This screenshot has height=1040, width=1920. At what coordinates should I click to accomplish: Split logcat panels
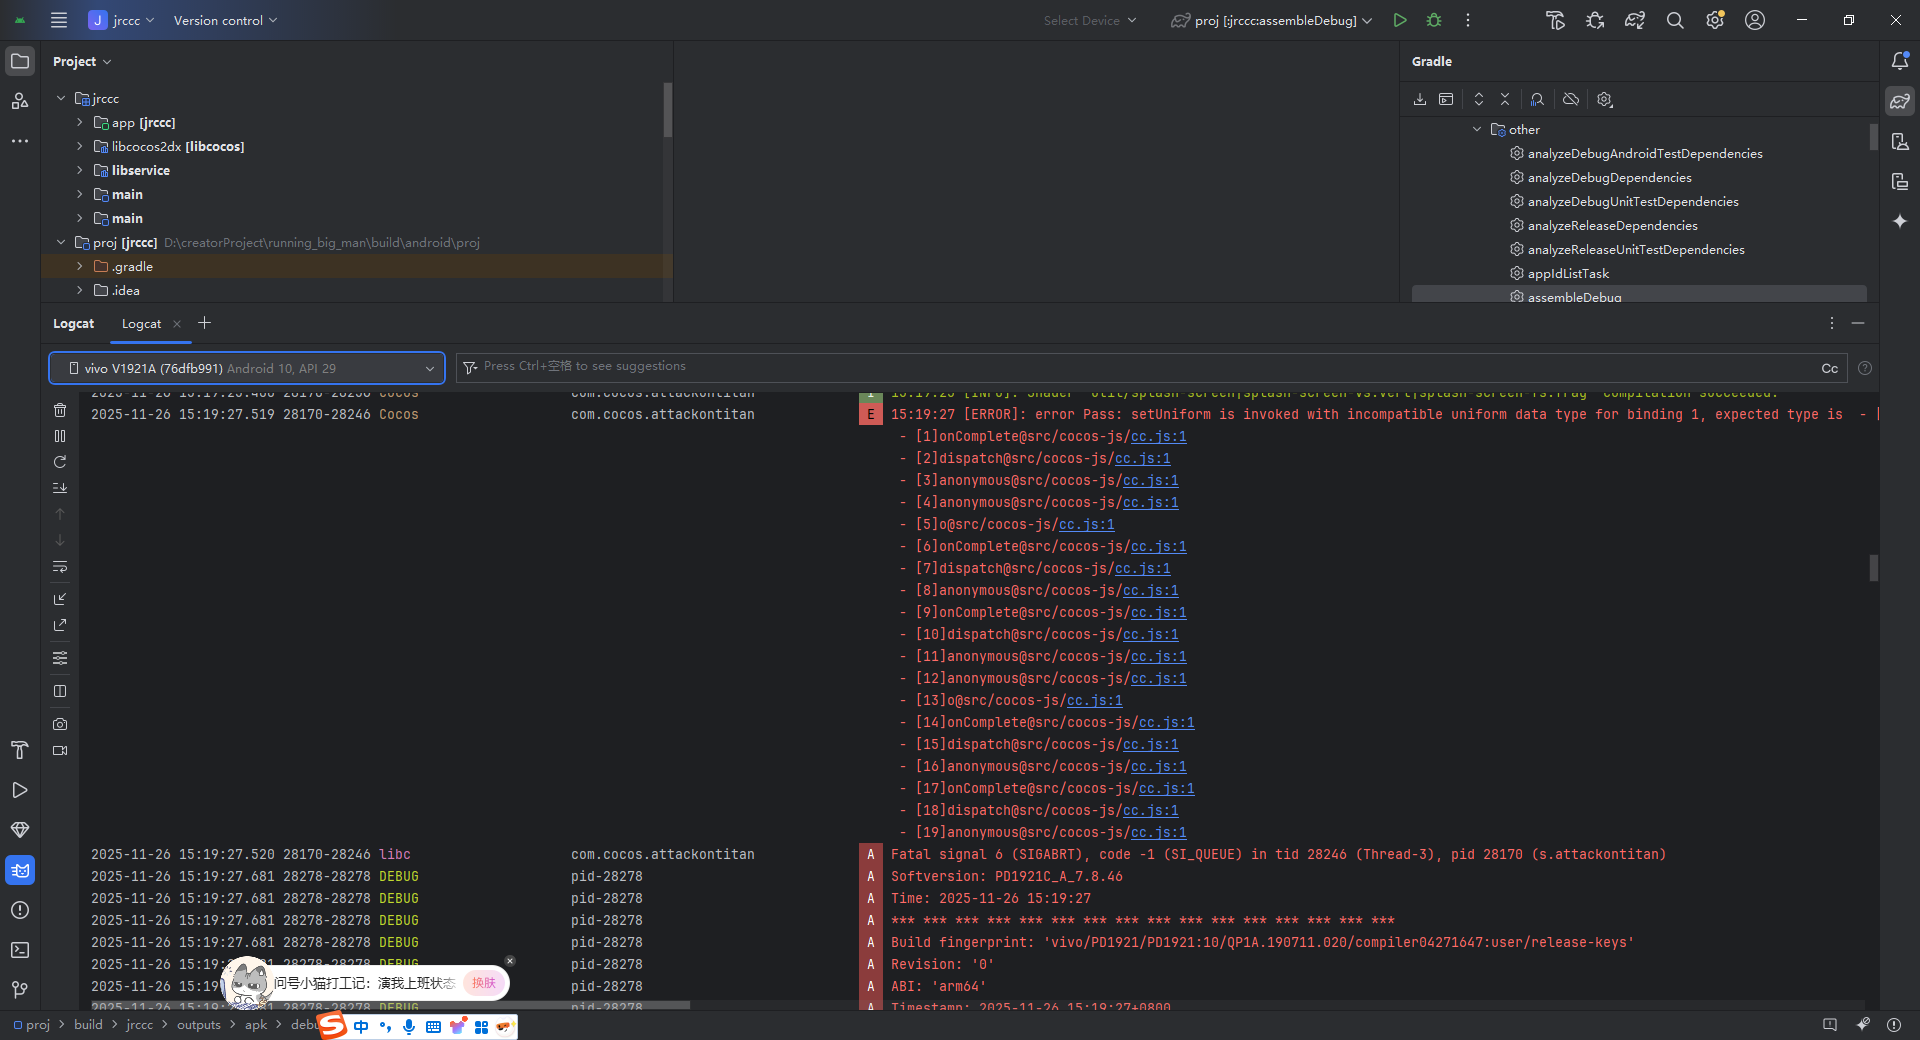coord(60,691)
